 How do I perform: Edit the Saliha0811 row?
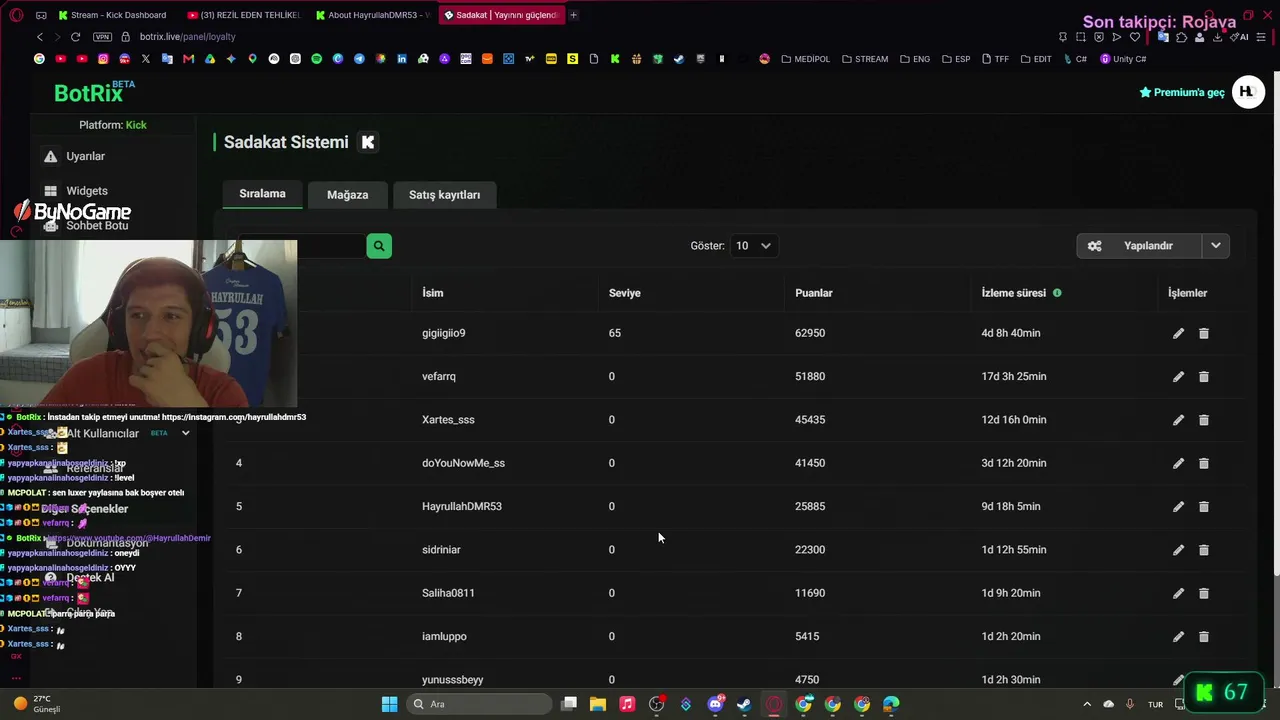tap(1178, 593)
